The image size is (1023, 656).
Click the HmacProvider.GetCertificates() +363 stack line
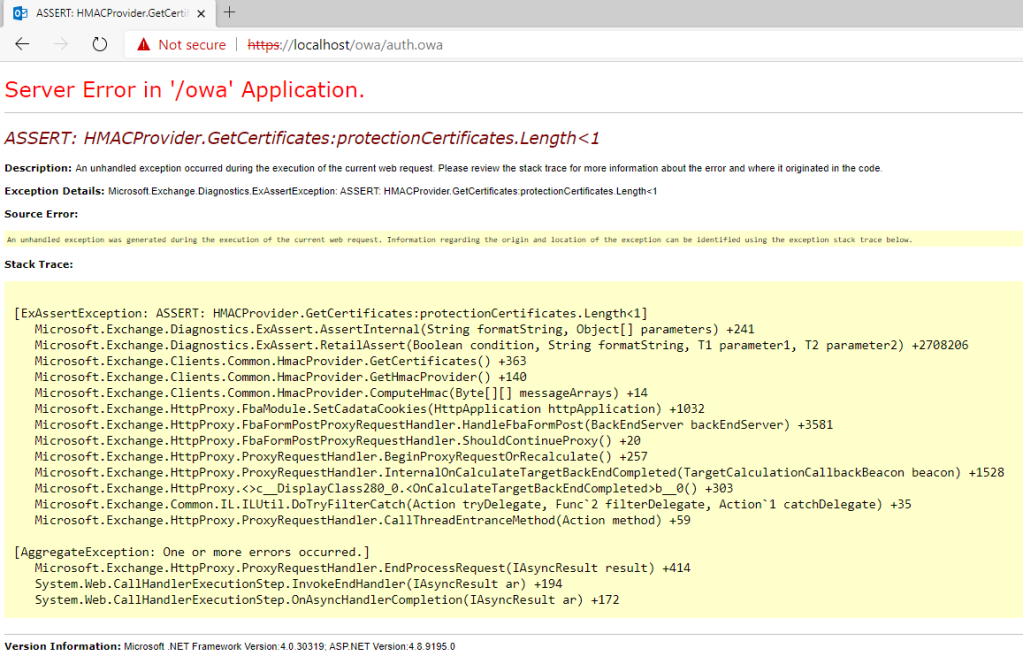280,361
